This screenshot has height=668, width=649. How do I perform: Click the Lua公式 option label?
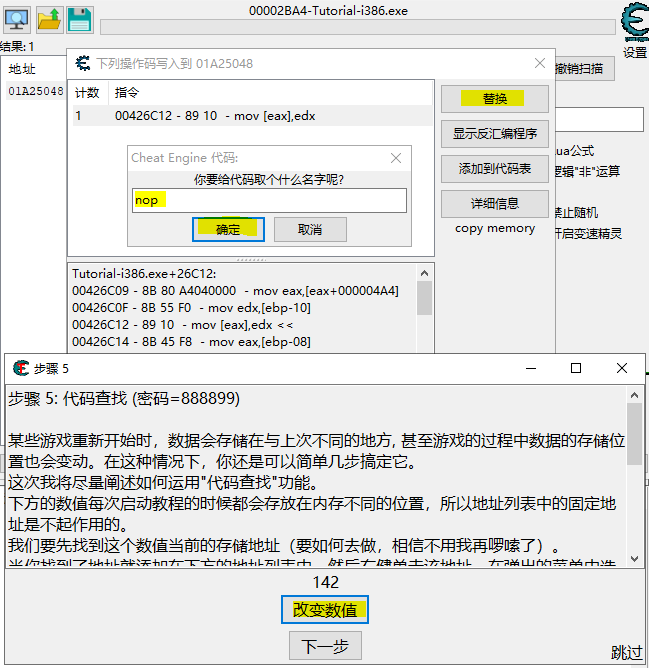574,151
